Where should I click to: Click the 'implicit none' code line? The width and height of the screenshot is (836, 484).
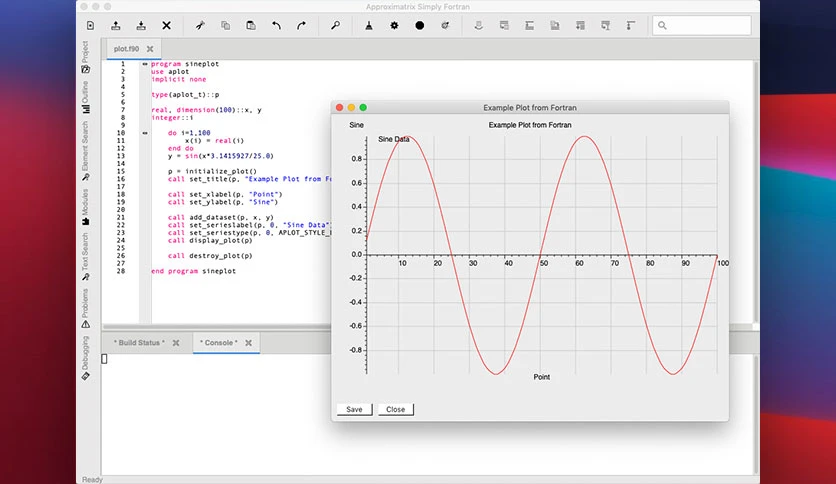point(179,79)
